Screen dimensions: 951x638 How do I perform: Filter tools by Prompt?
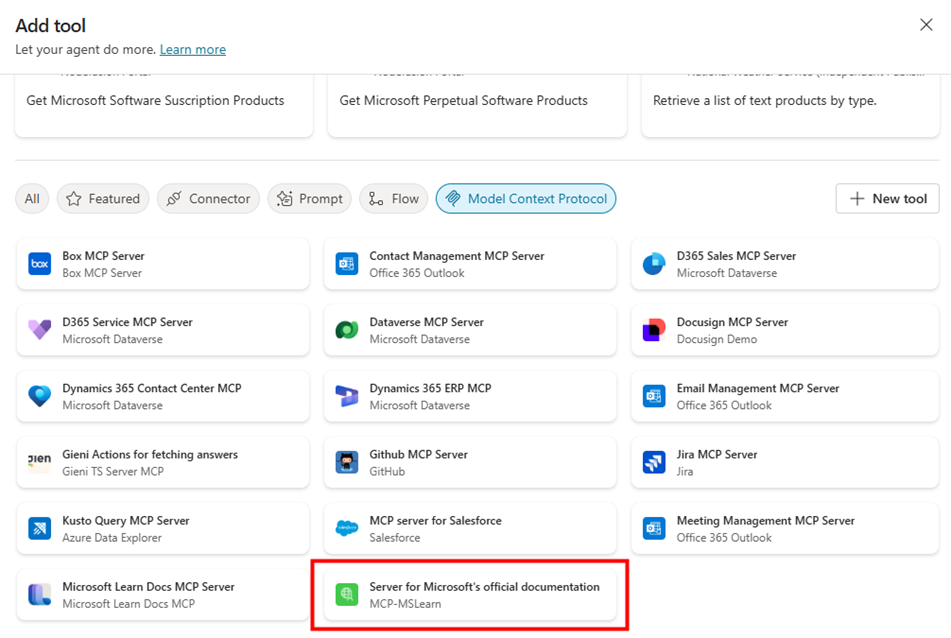309,199
